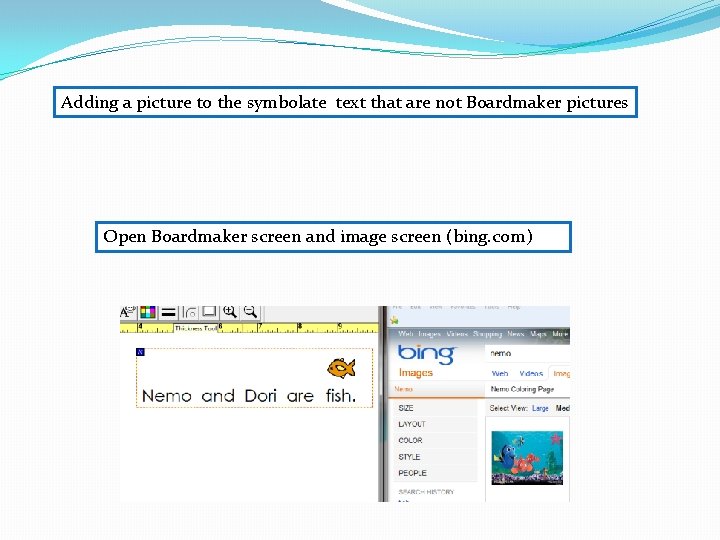Click the blue N marker on symbolate box
This screenshot has width=720, height=540.
pos(141,352)
